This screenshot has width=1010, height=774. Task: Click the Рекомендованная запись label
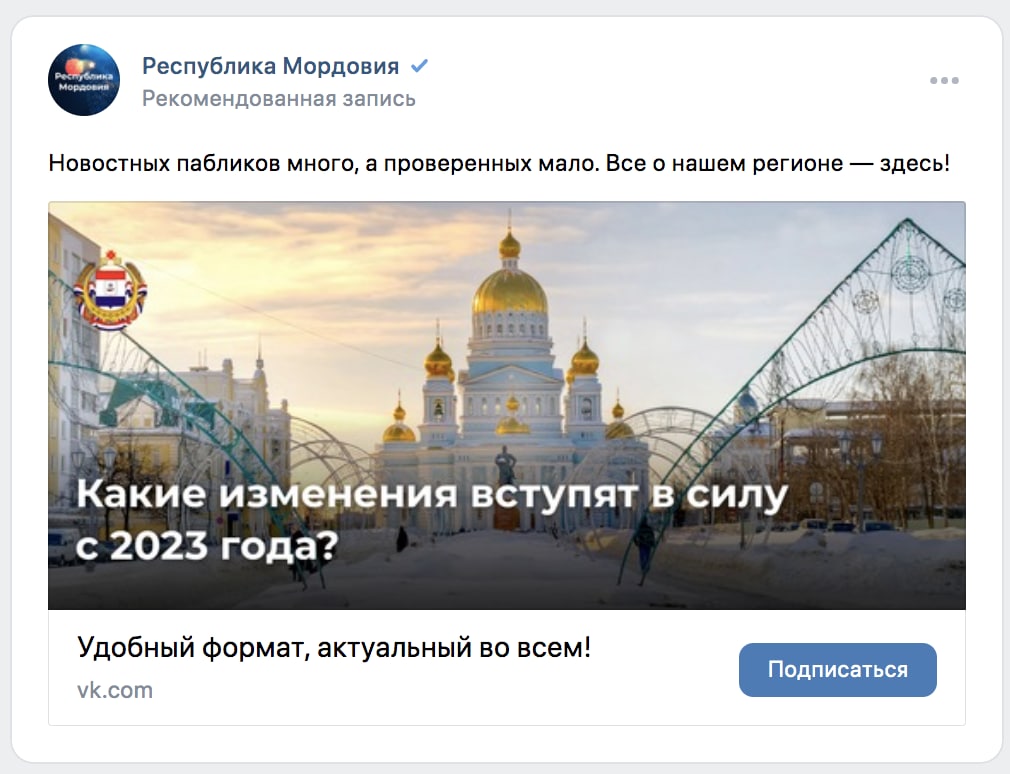(279, 99)
